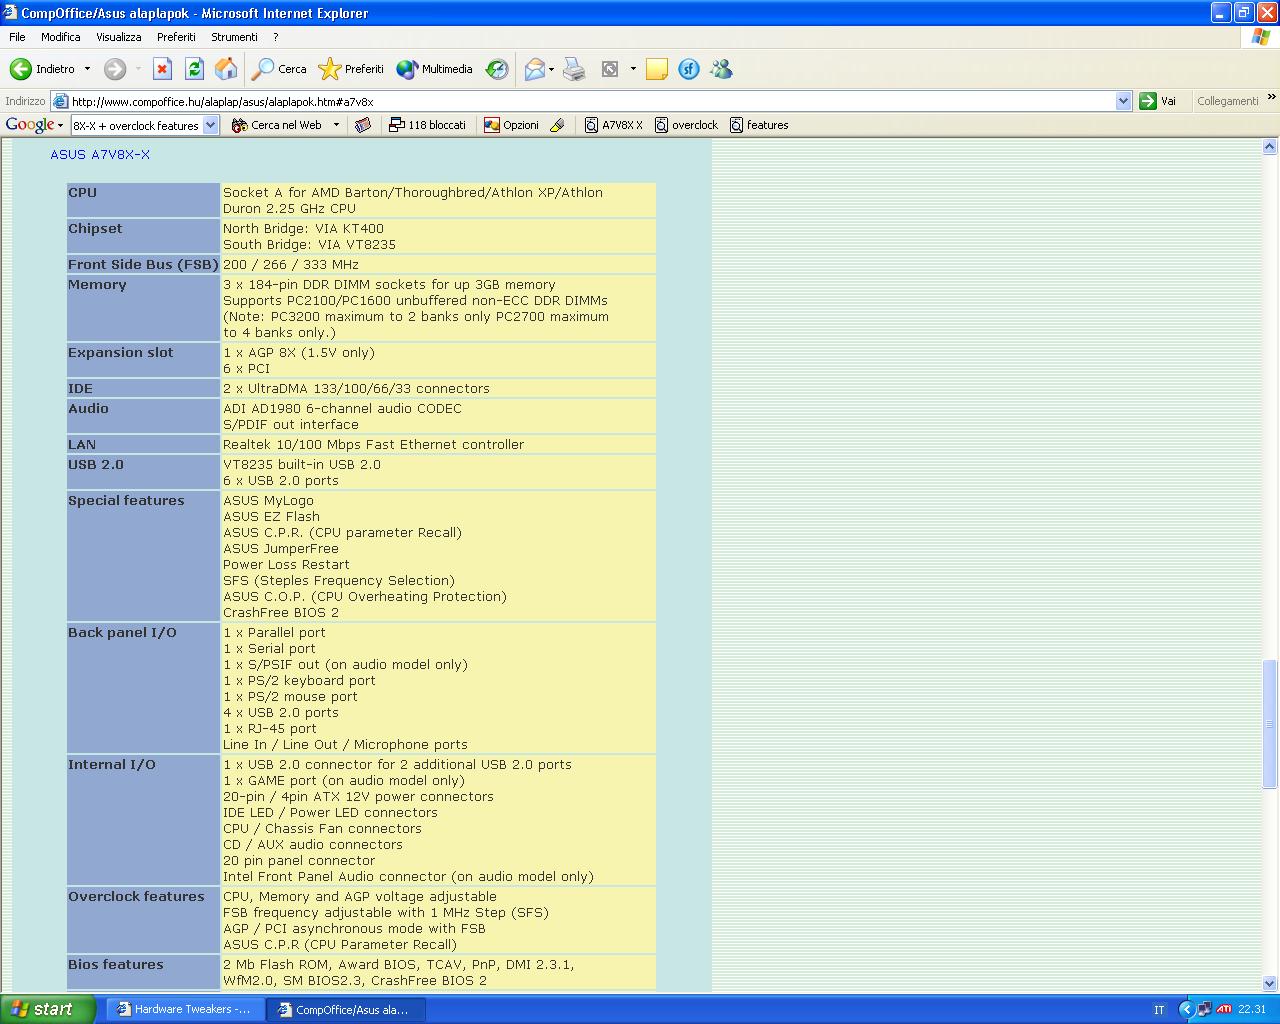Click the features word-find button
The image size is (1280, 1024).
759,125
